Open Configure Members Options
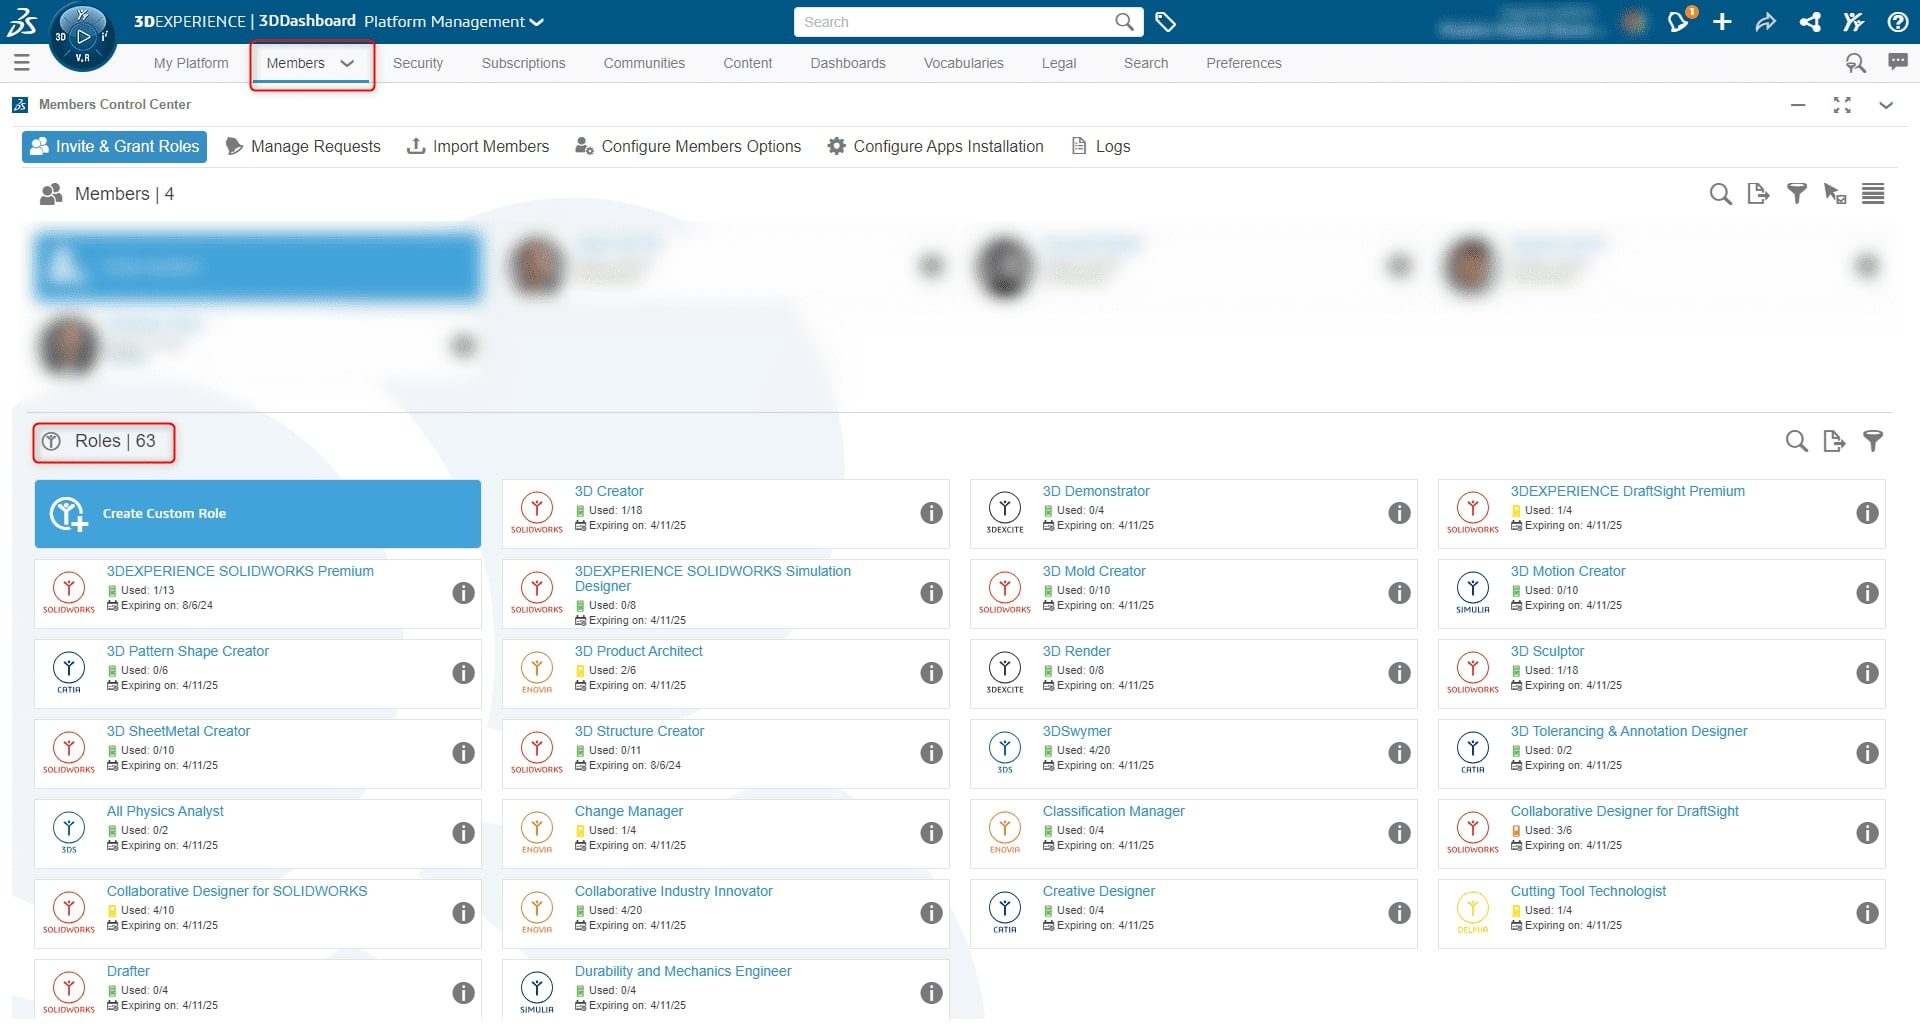 [688, 146]
